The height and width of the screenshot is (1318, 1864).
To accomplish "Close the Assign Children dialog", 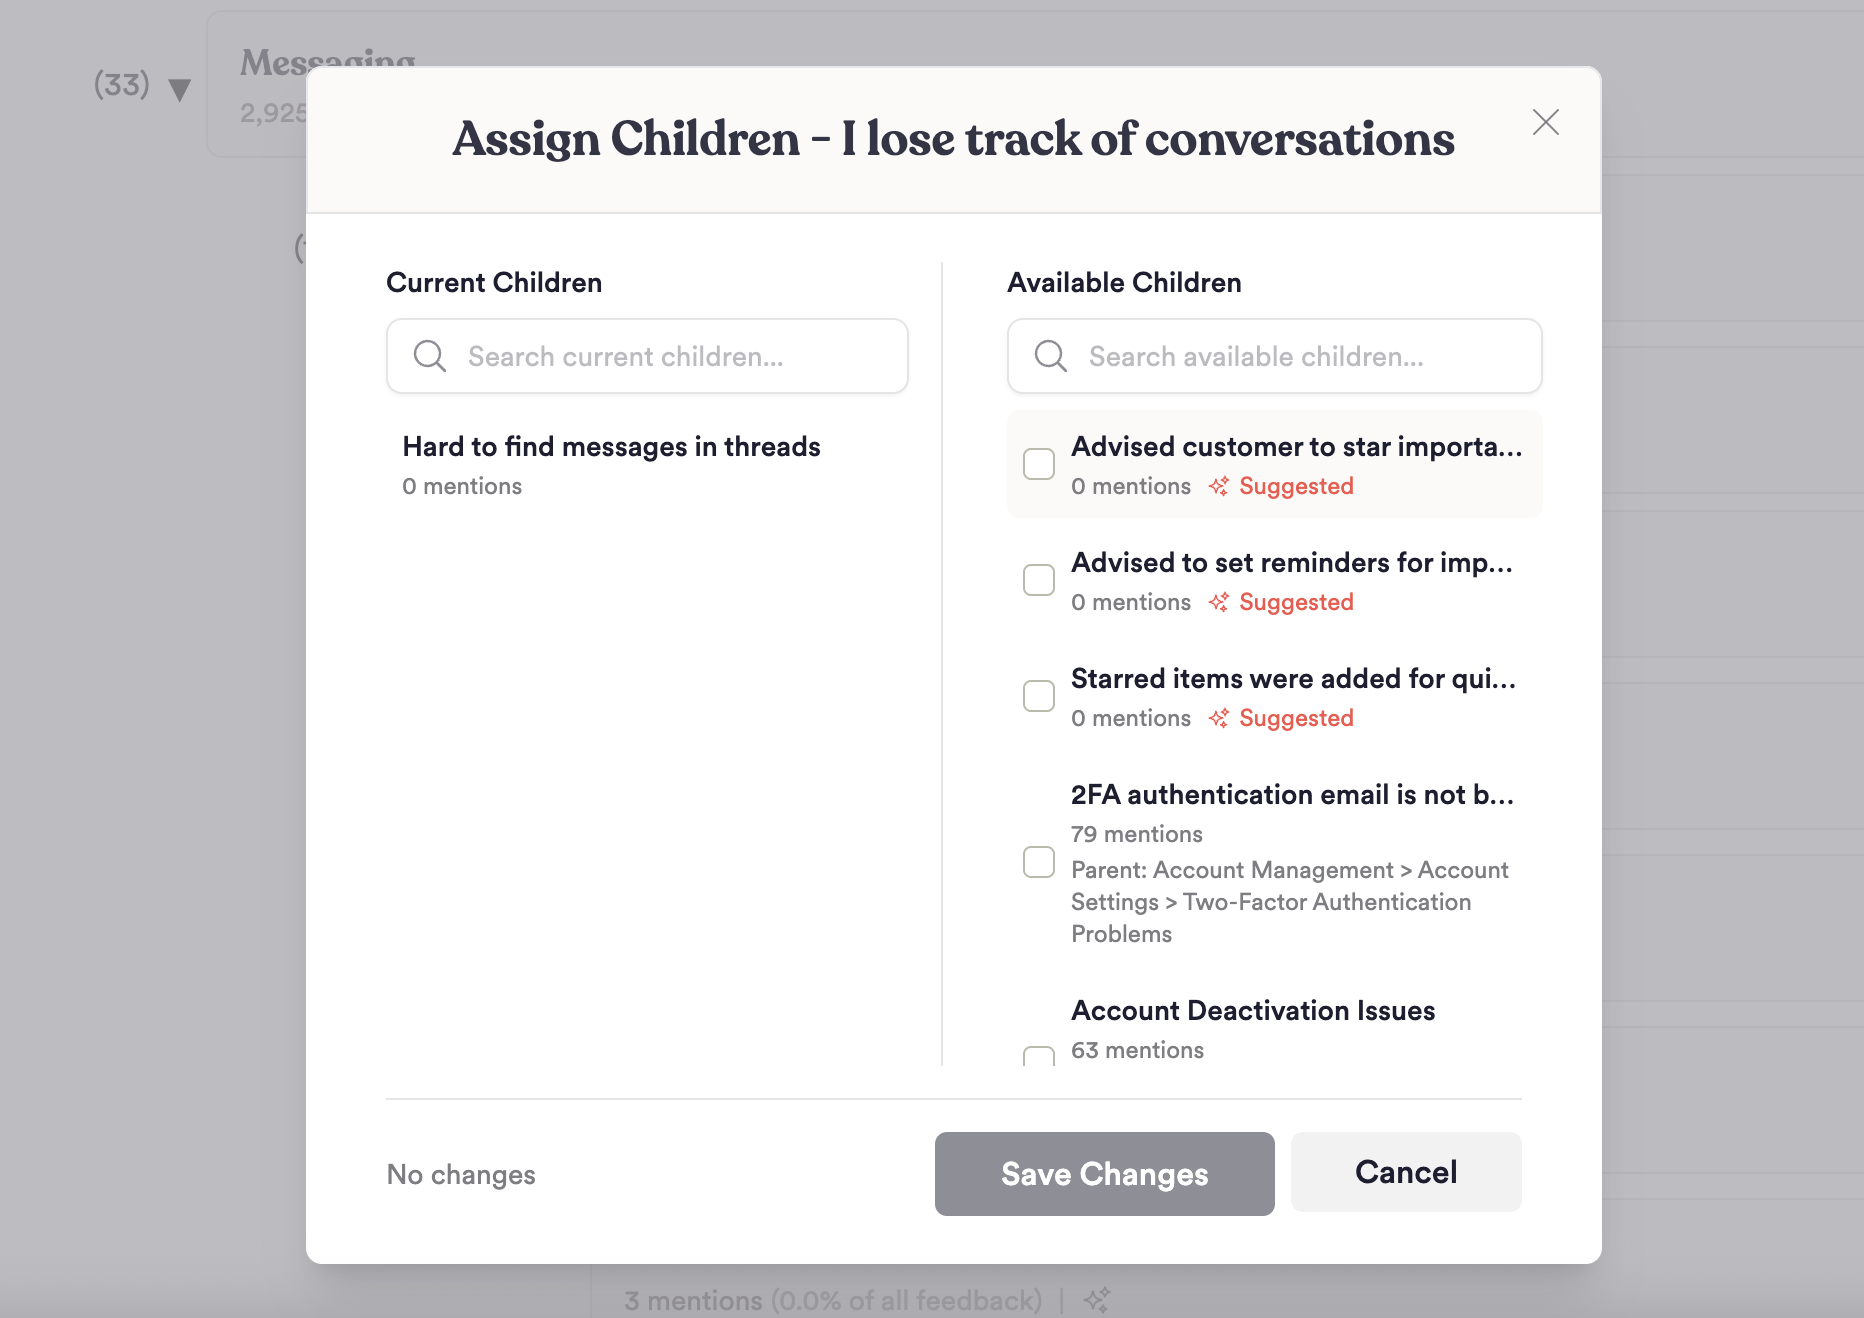I will click(x=1546, y=122).
